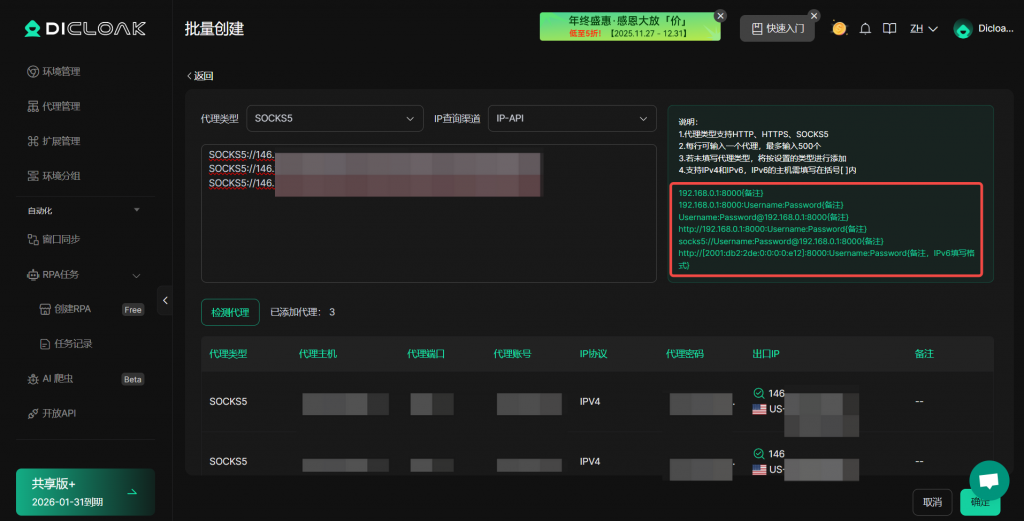This screenshot has height=521, width=1024.
Task: Click the 确定 confirm button
Action: click(979, 502)
